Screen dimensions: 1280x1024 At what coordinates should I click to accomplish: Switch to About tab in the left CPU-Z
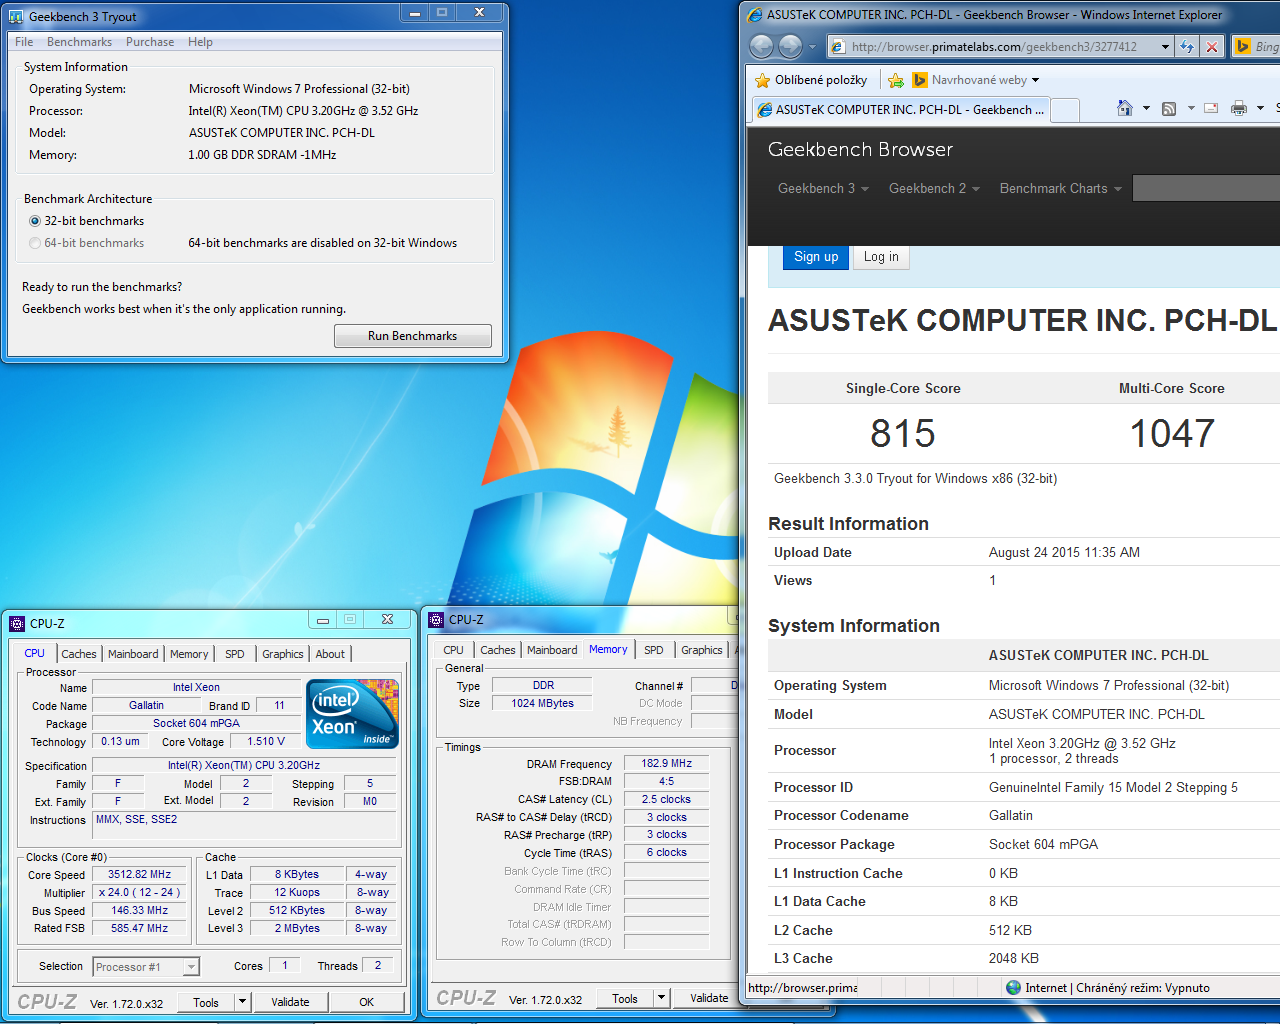[x=330, y=654]
